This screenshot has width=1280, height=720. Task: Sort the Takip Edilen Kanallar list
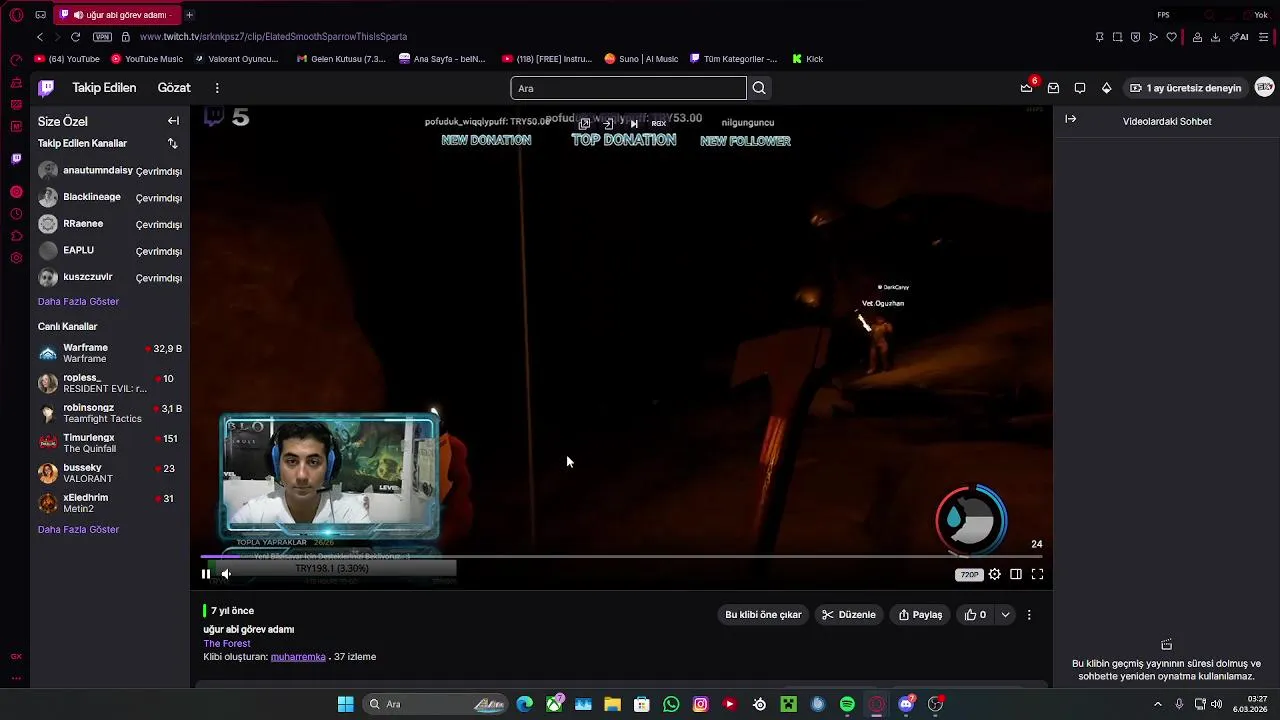point(172,144)
